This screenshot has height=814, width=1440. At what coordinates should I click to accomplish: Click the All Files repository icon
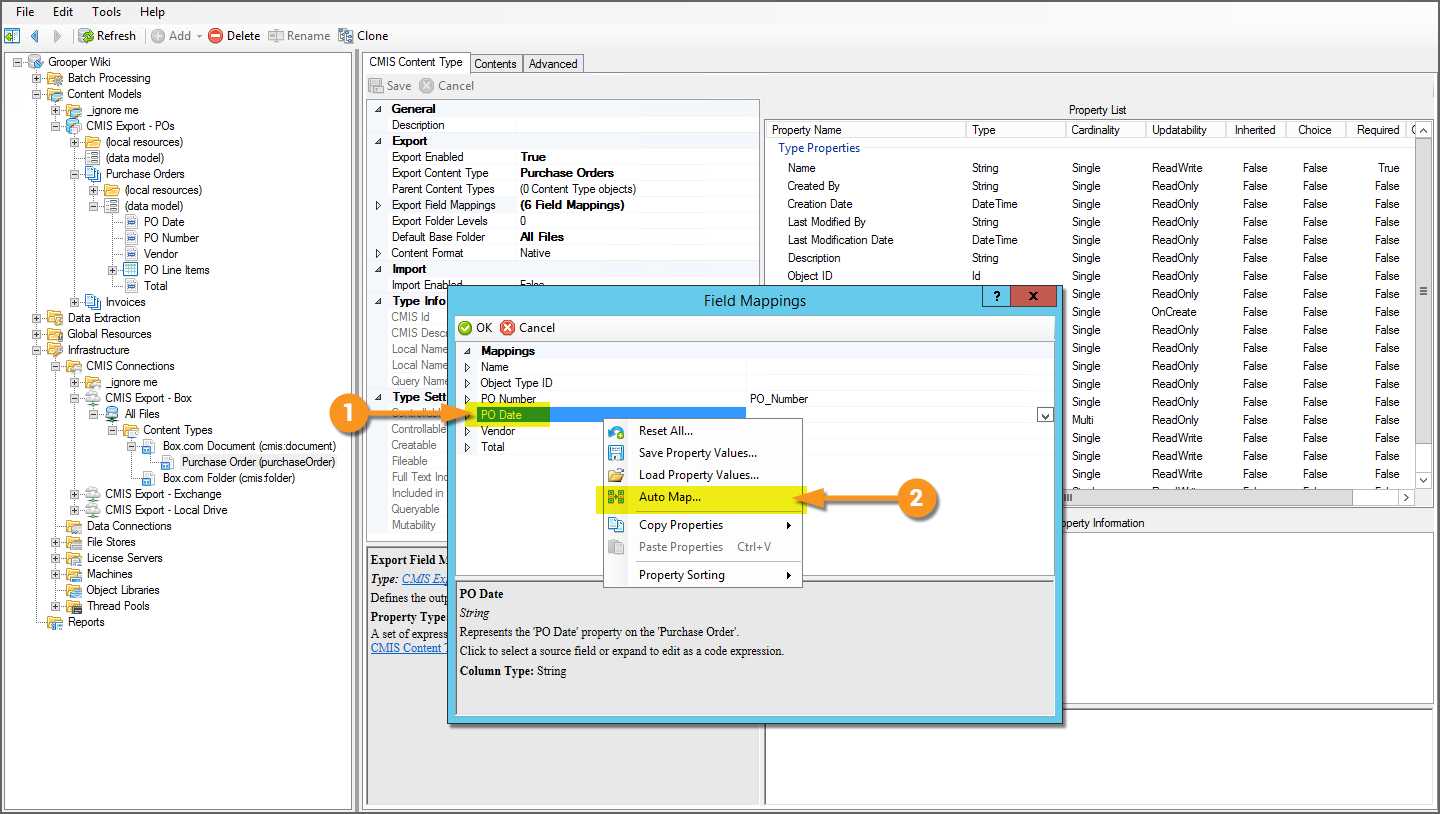click(x=112, y=414)
